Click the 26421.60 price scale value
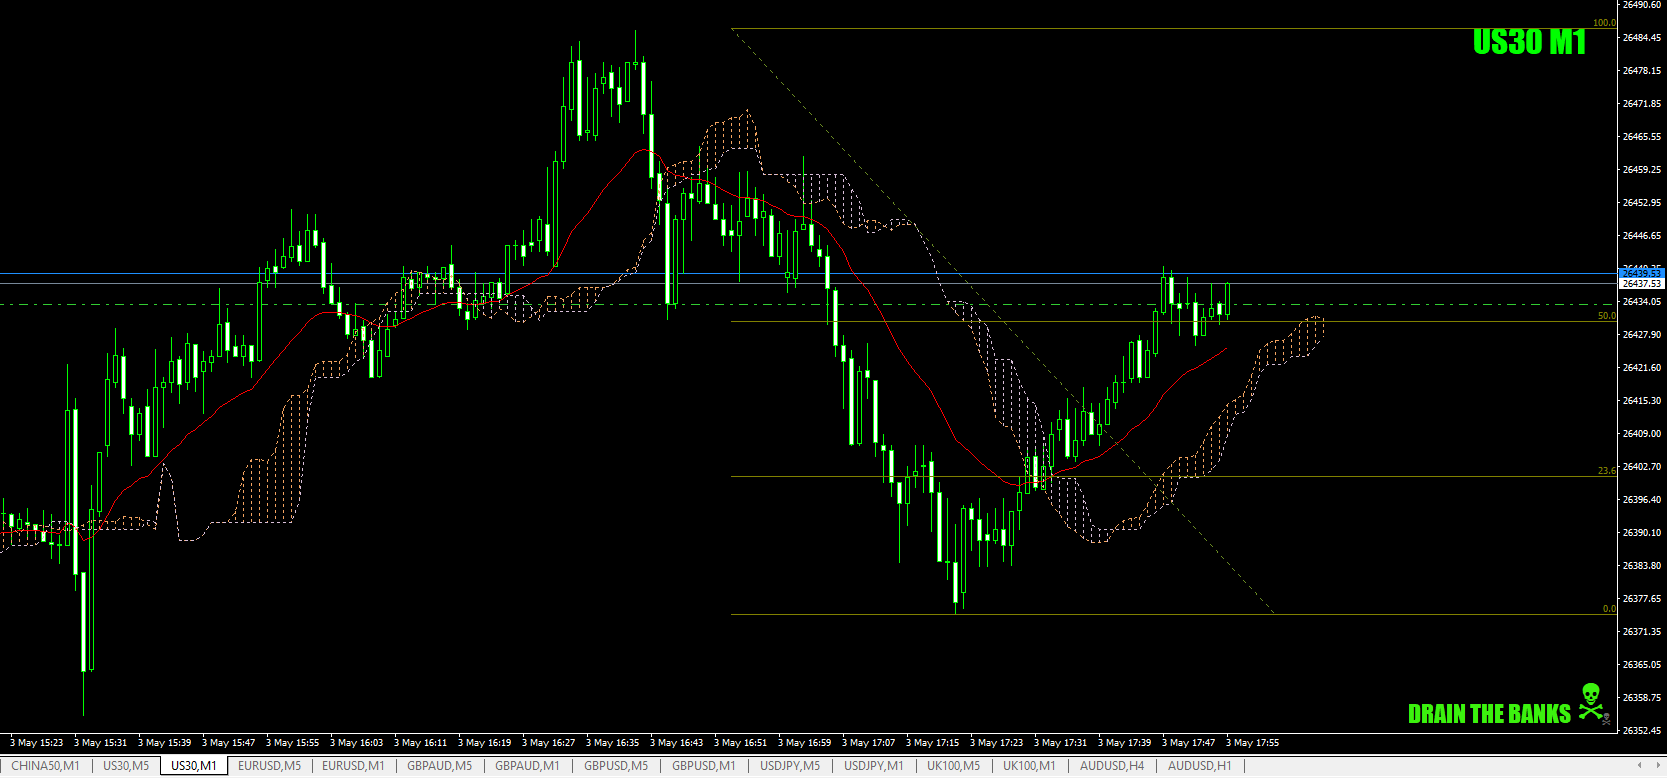The width and height of the screenshot is (1667, 778). point(1642,368)
